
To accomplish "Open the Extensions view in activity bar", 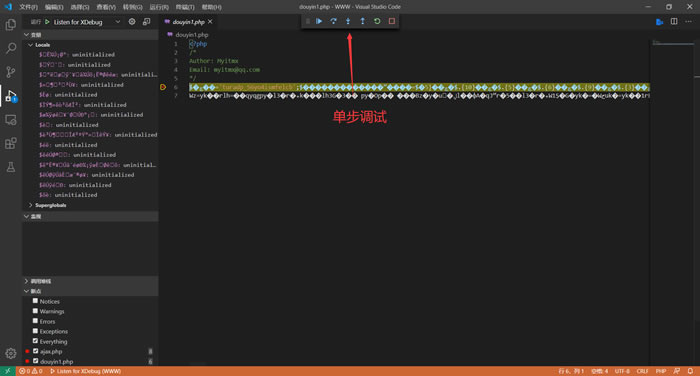I will (x=11, y=143).
